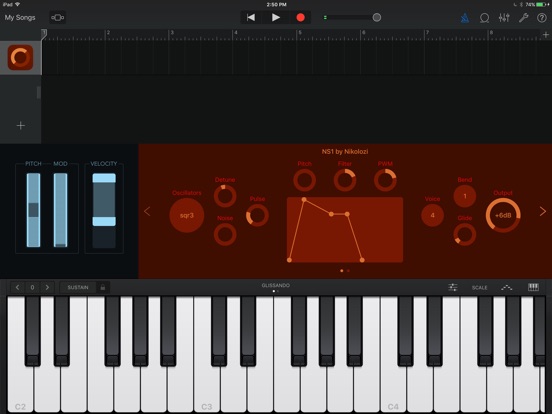This screenshot has height=414, width=552.
Task: Toggle the GLISSANDO mode
Action: tap(276, 286)
